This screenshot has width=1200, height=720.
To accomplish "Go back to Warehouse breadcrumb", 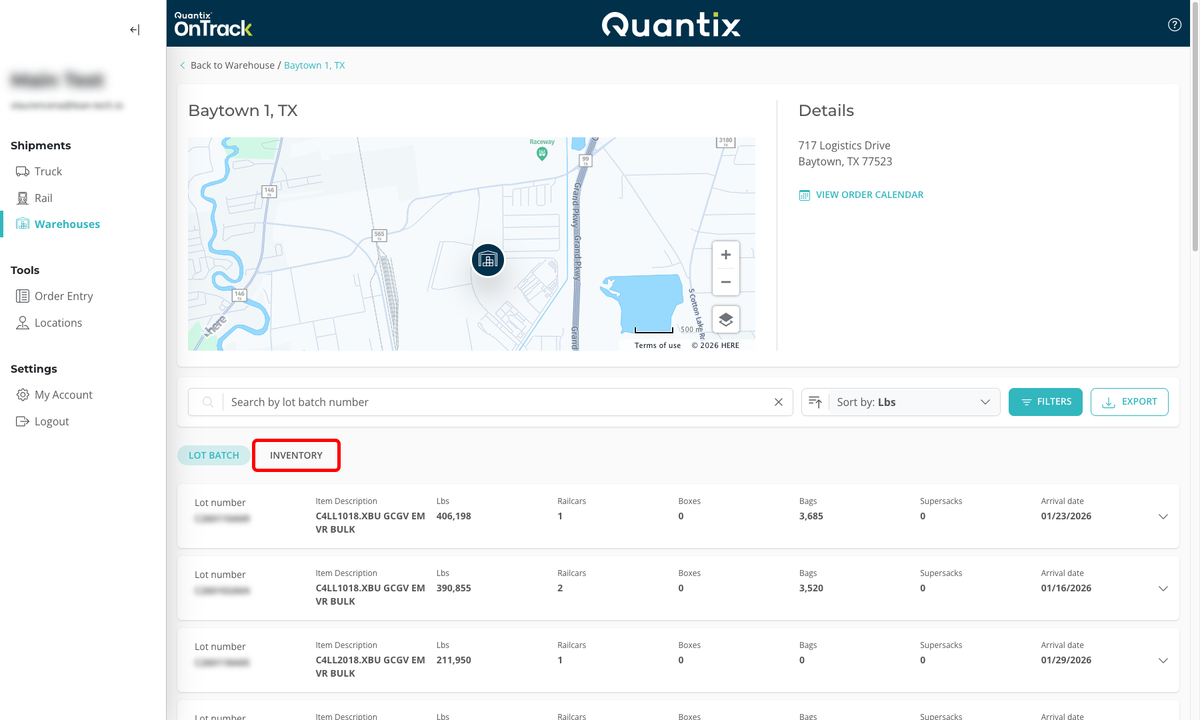I will click(232, 65).
